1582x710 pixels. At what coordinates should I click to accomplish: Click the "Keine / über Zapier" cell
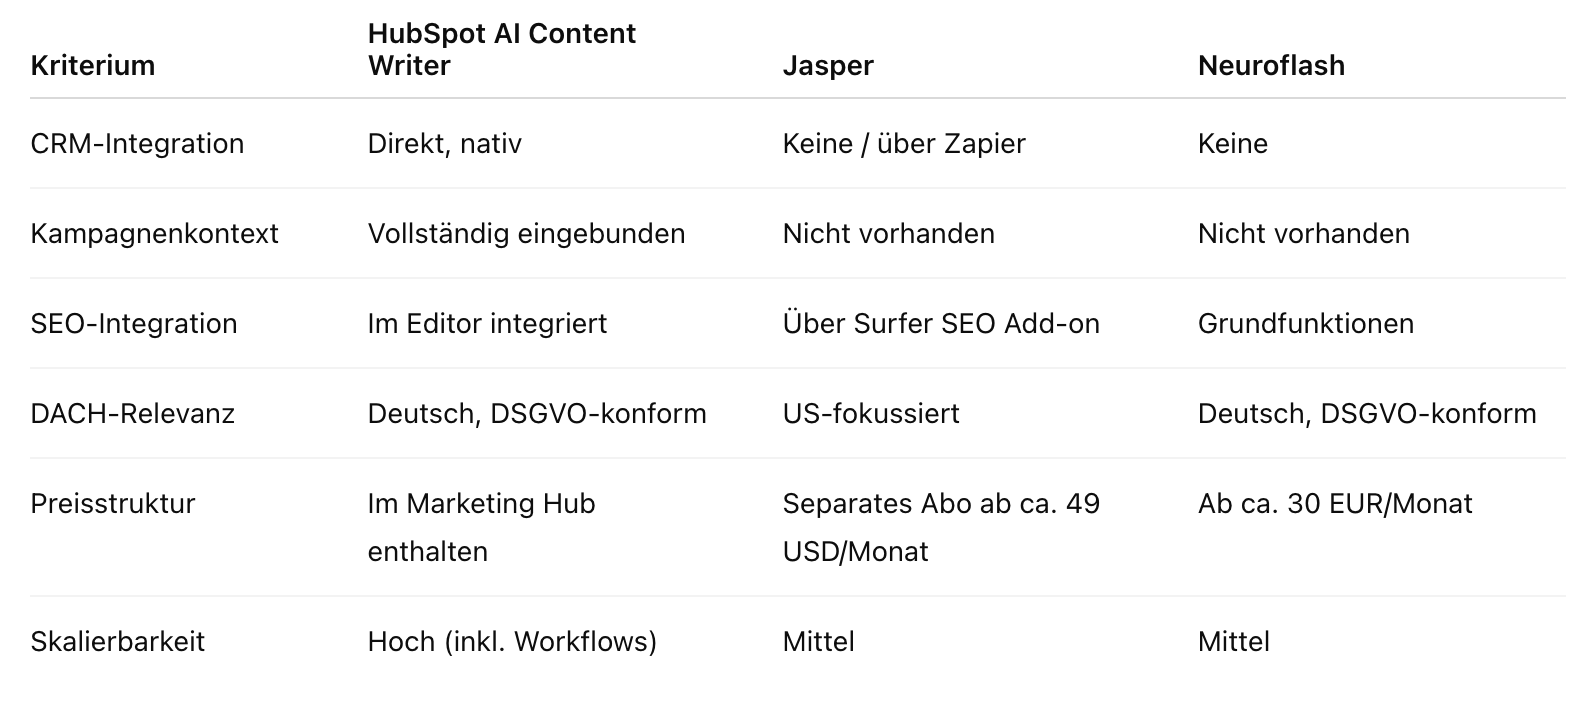[904, 144]
